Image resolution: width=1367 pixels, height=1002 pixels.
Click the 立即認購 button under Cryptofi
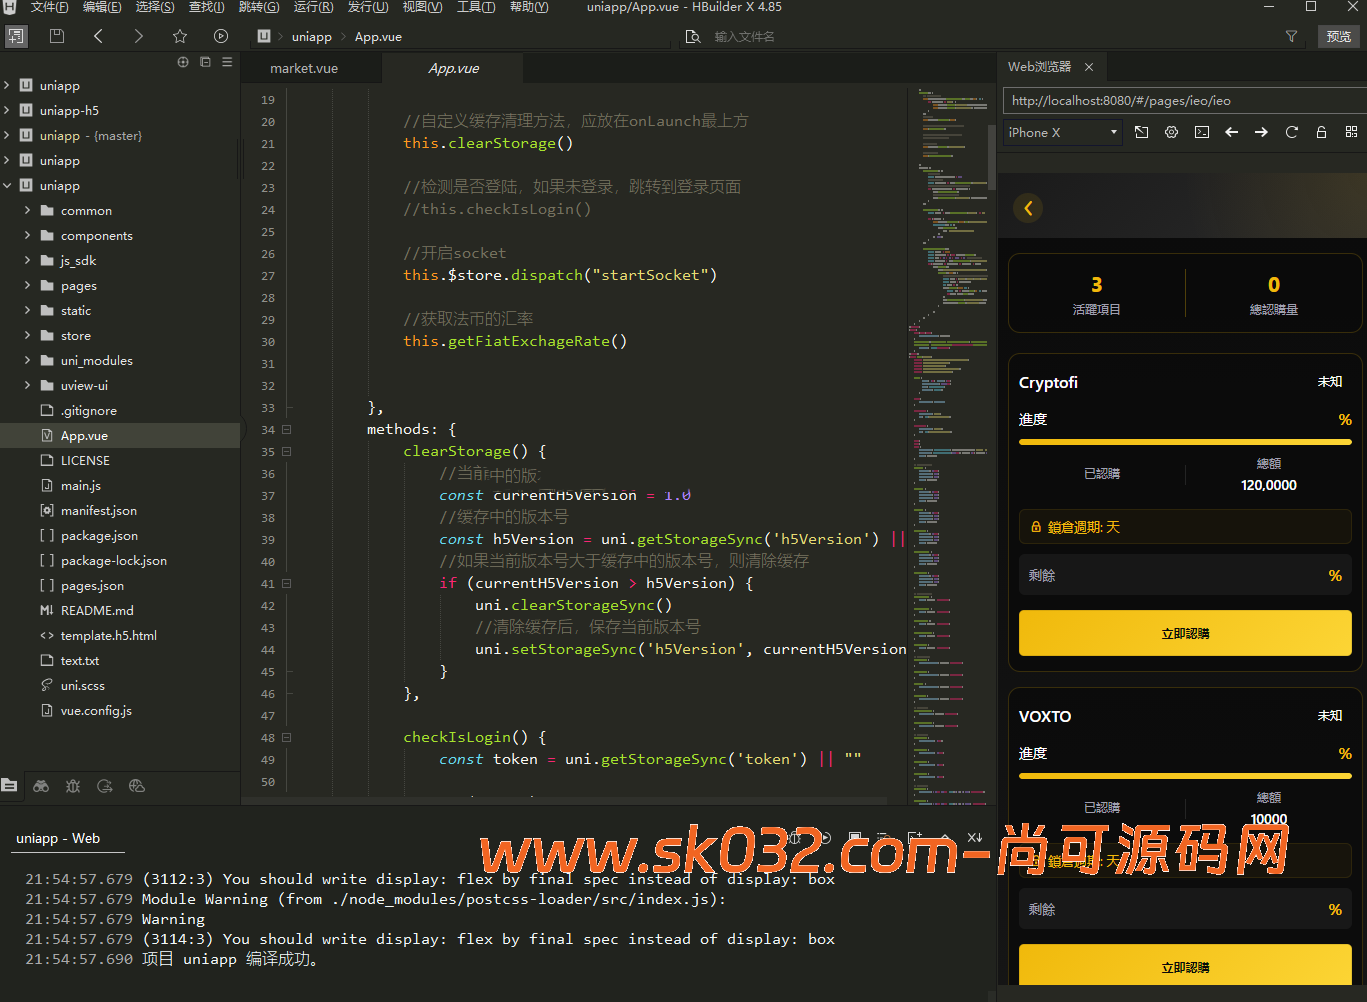[x=1185, y=633]
